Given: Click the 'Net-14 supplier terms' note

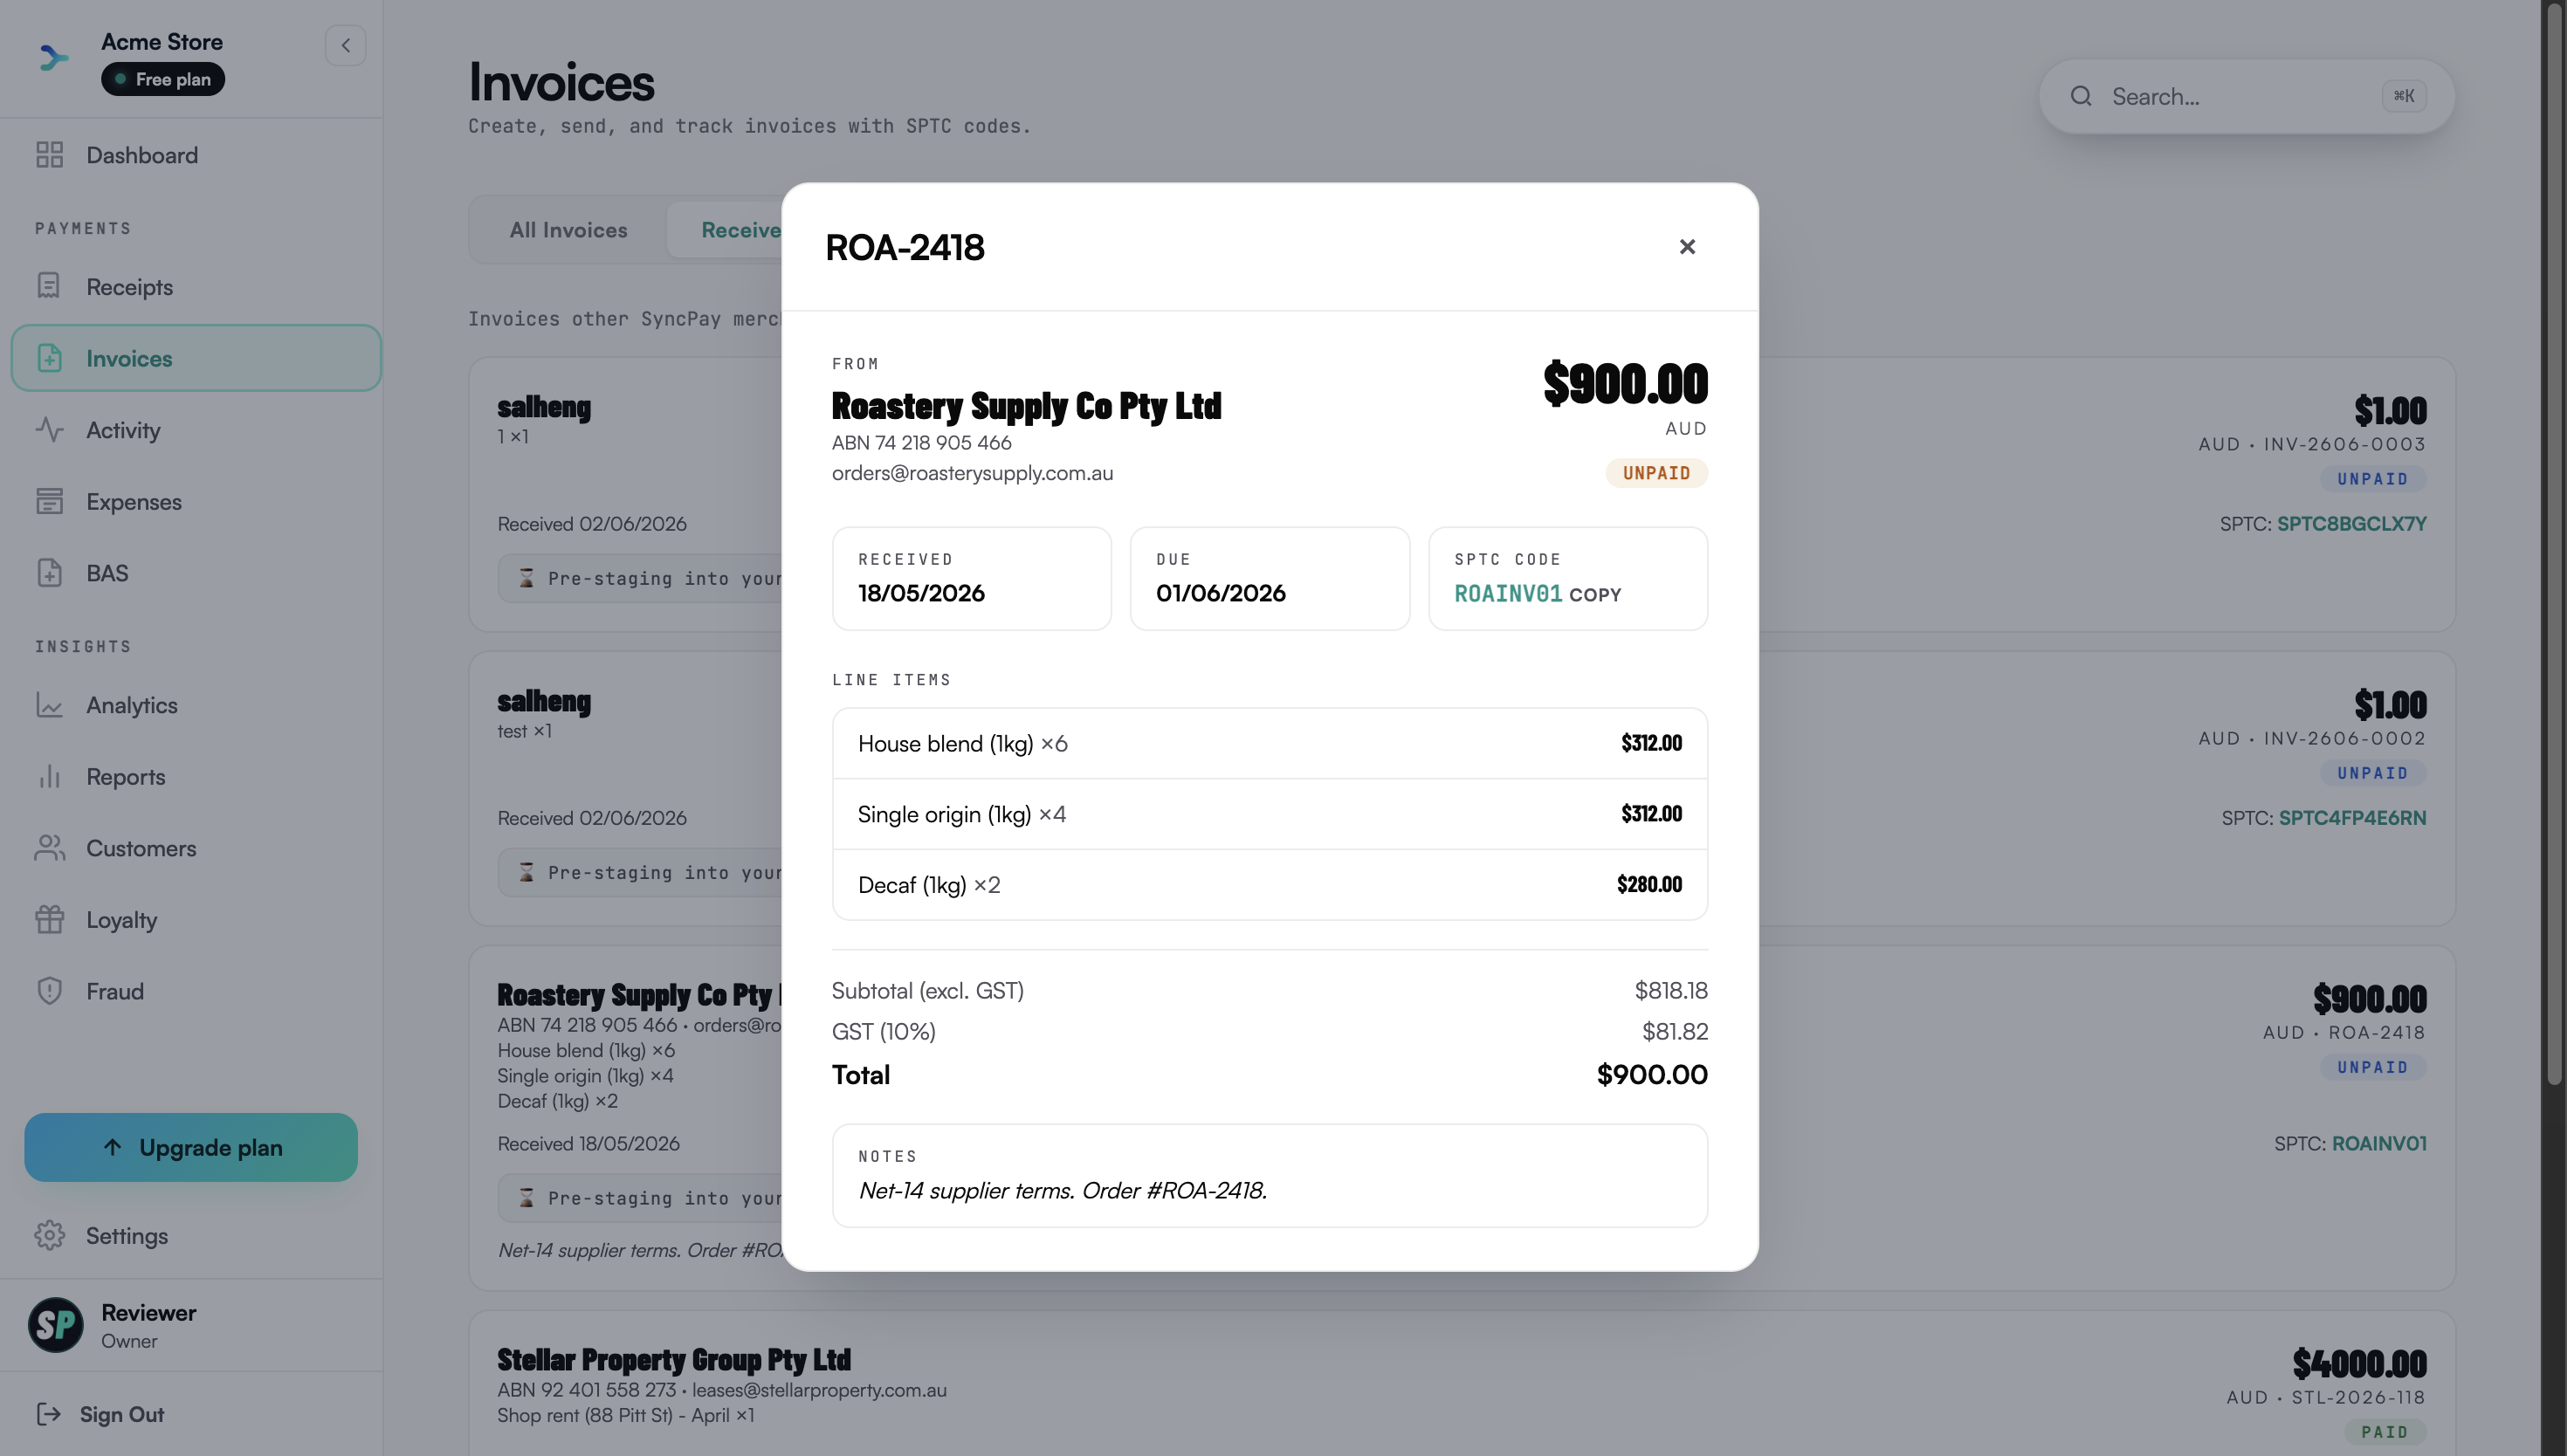Looking at the screenshot, I should 1062,1190.
